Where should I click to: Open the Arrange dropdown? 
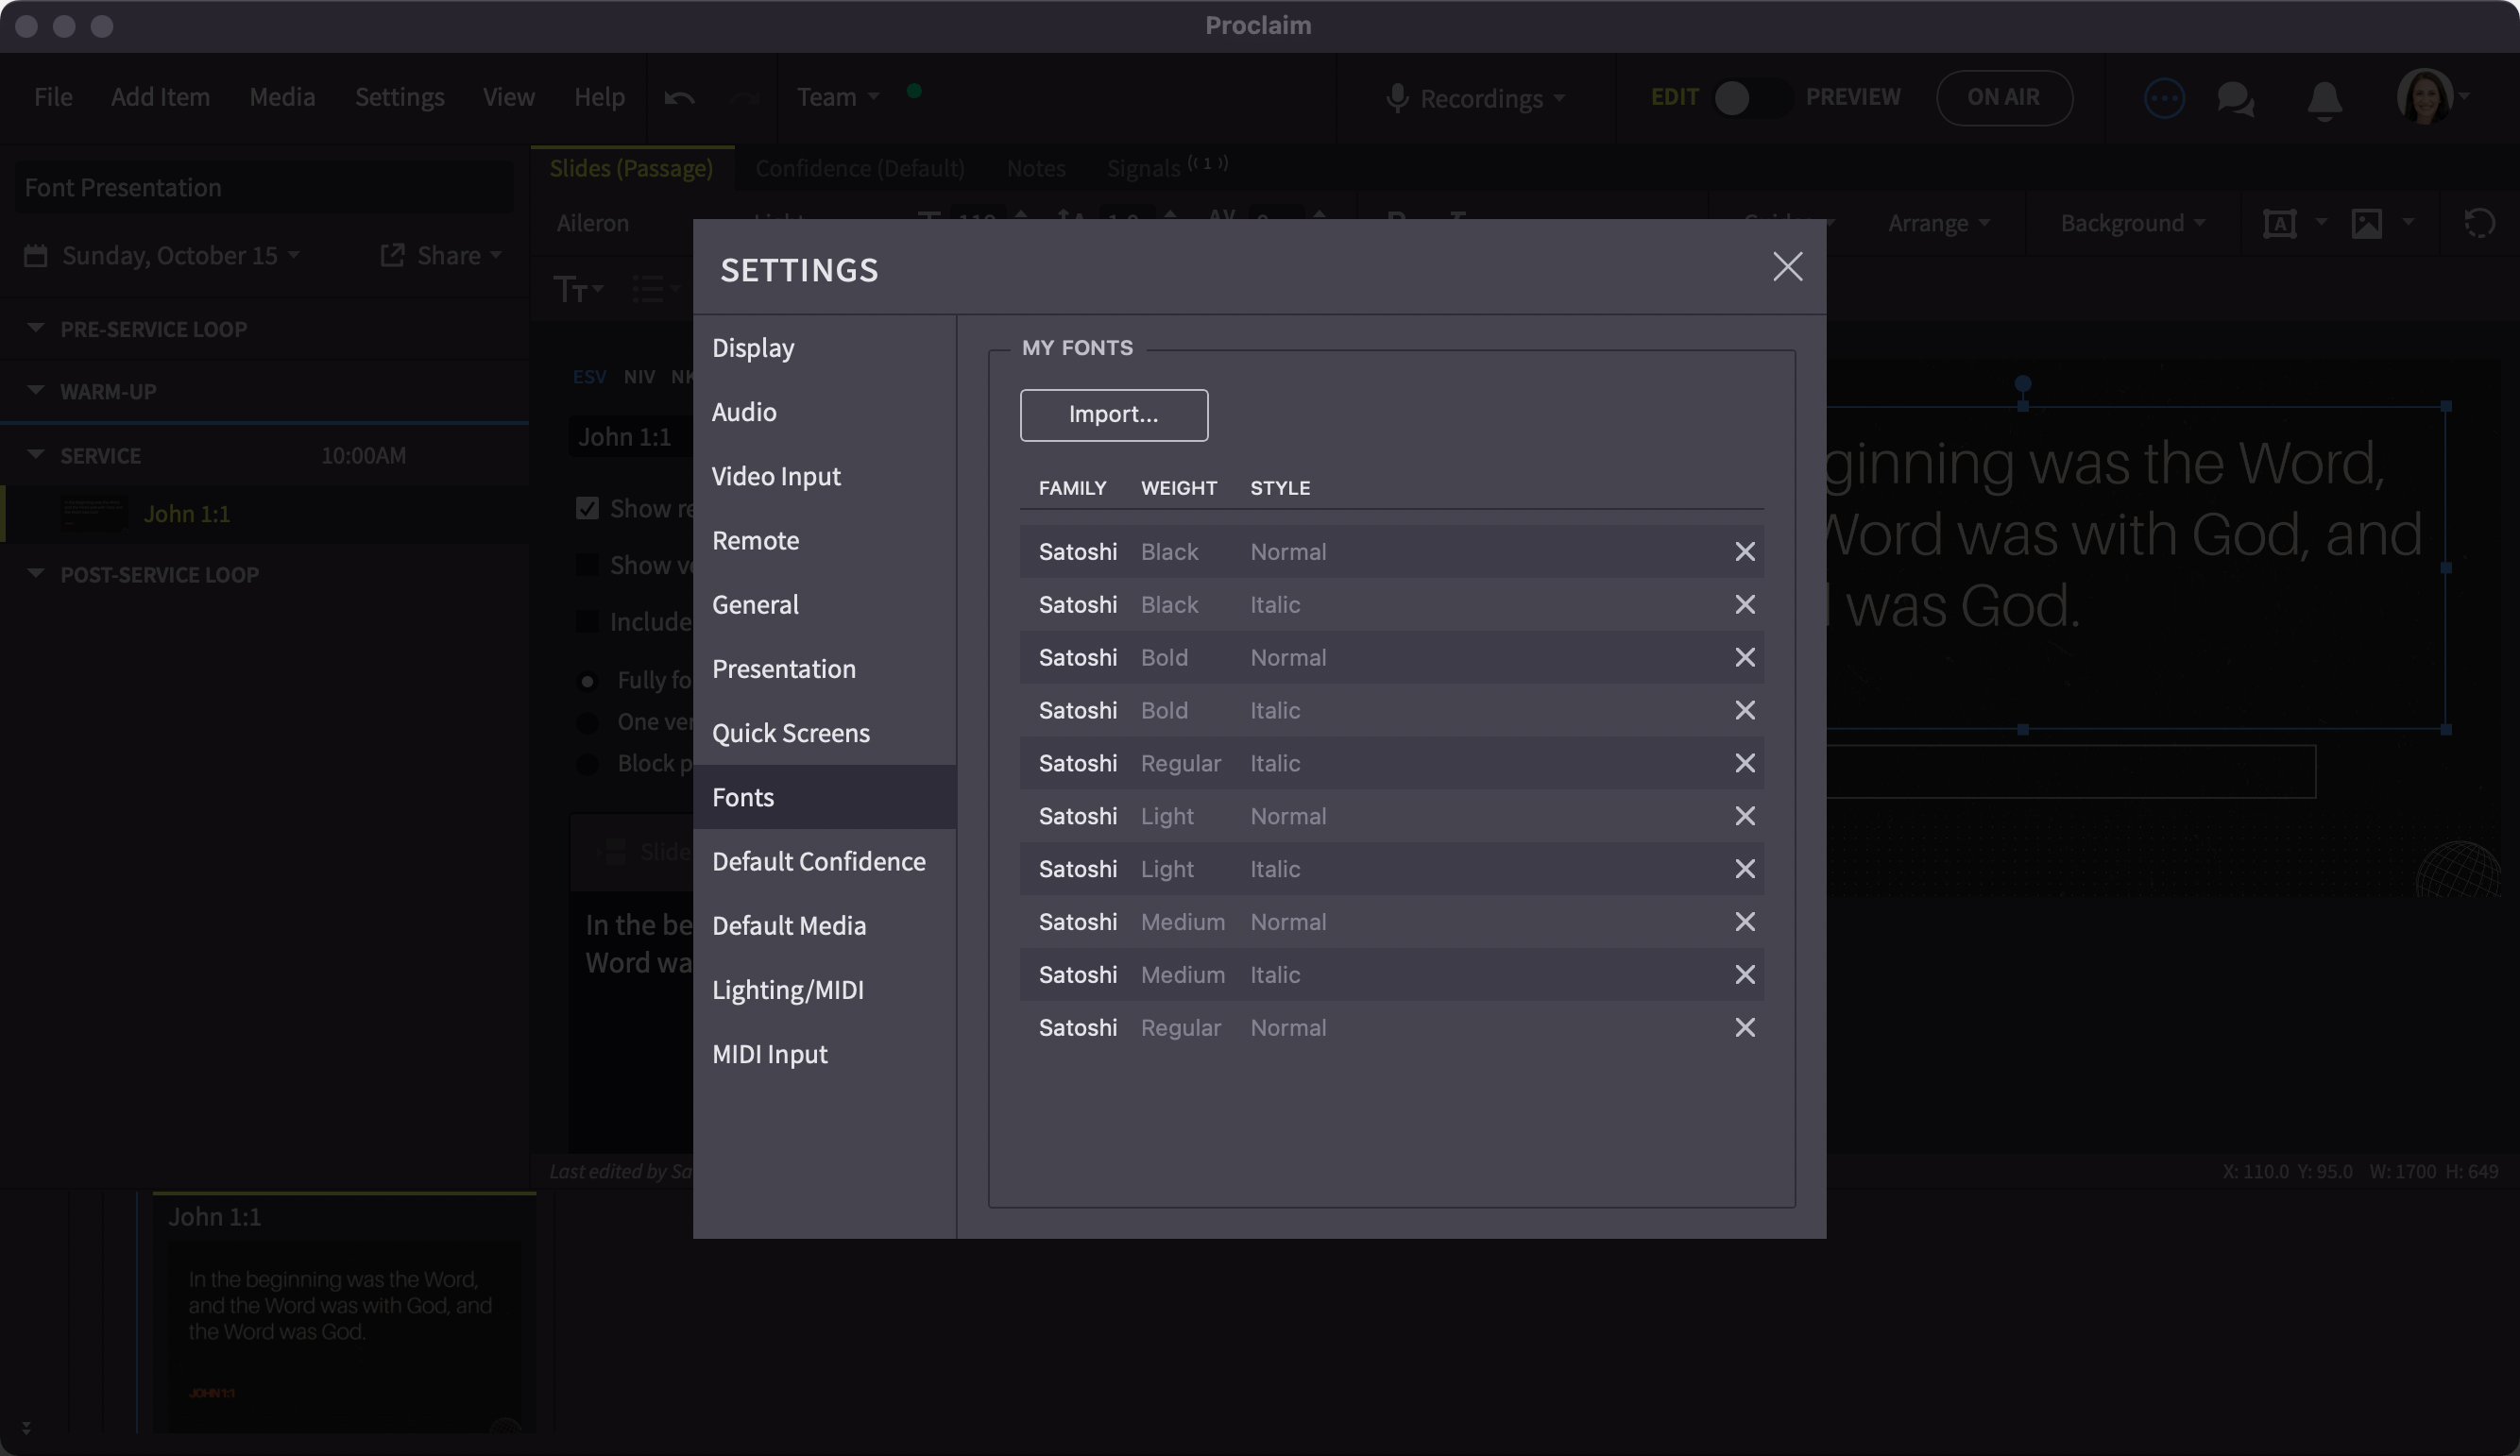point(1938,223)
